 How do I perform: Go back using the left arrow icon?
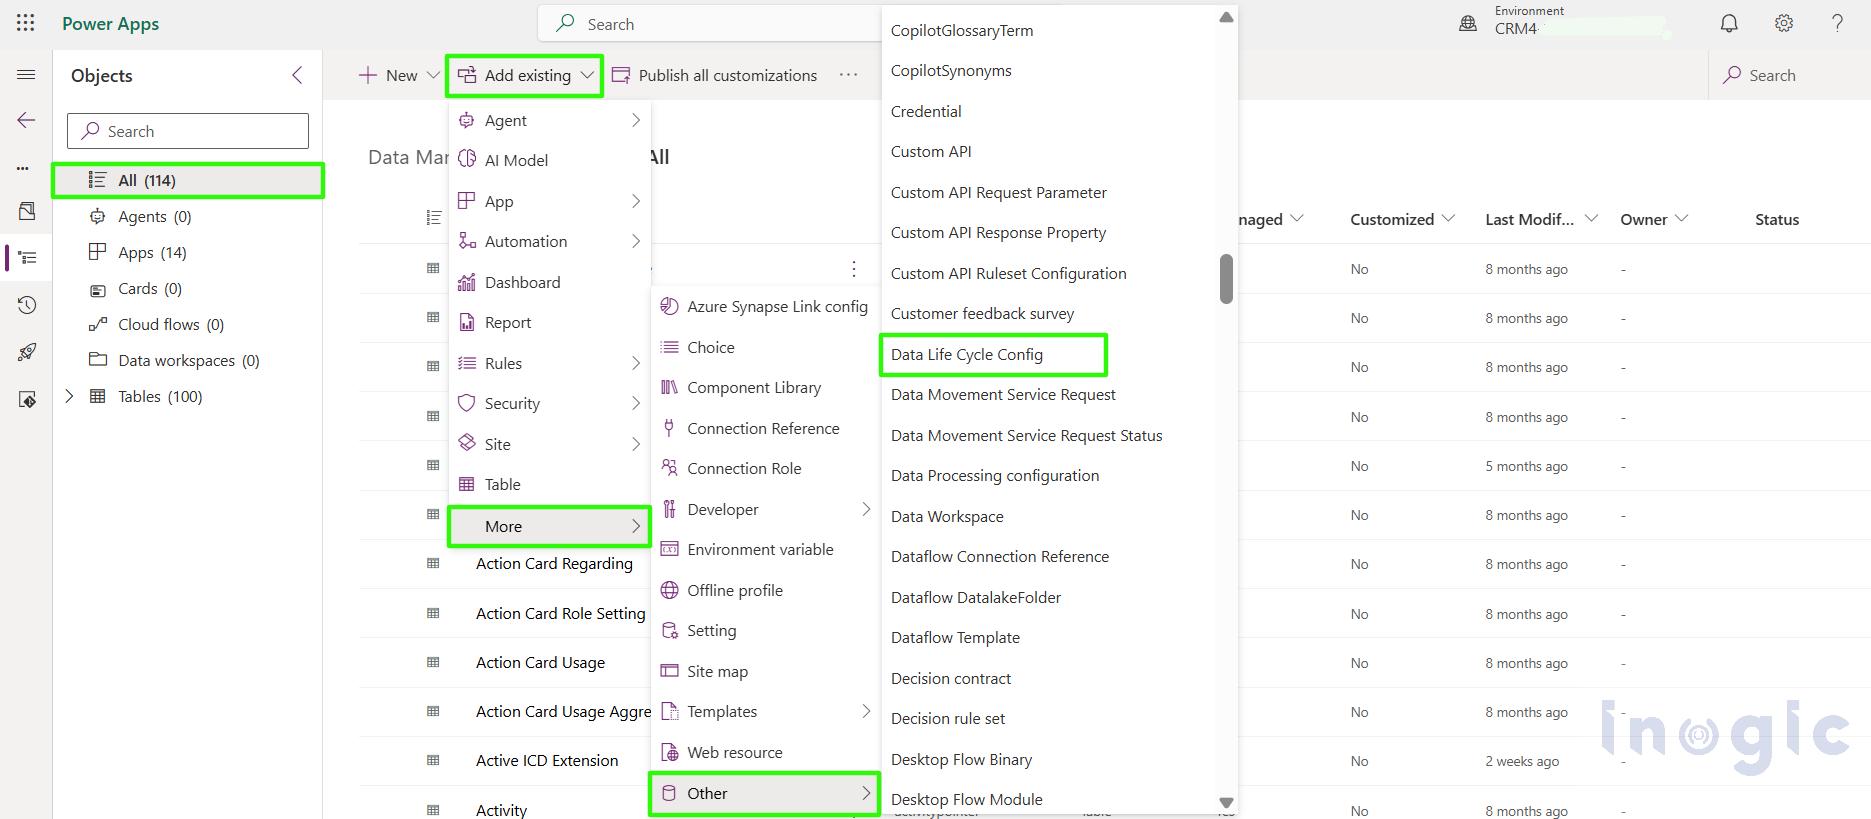click(x=27, y=120)
